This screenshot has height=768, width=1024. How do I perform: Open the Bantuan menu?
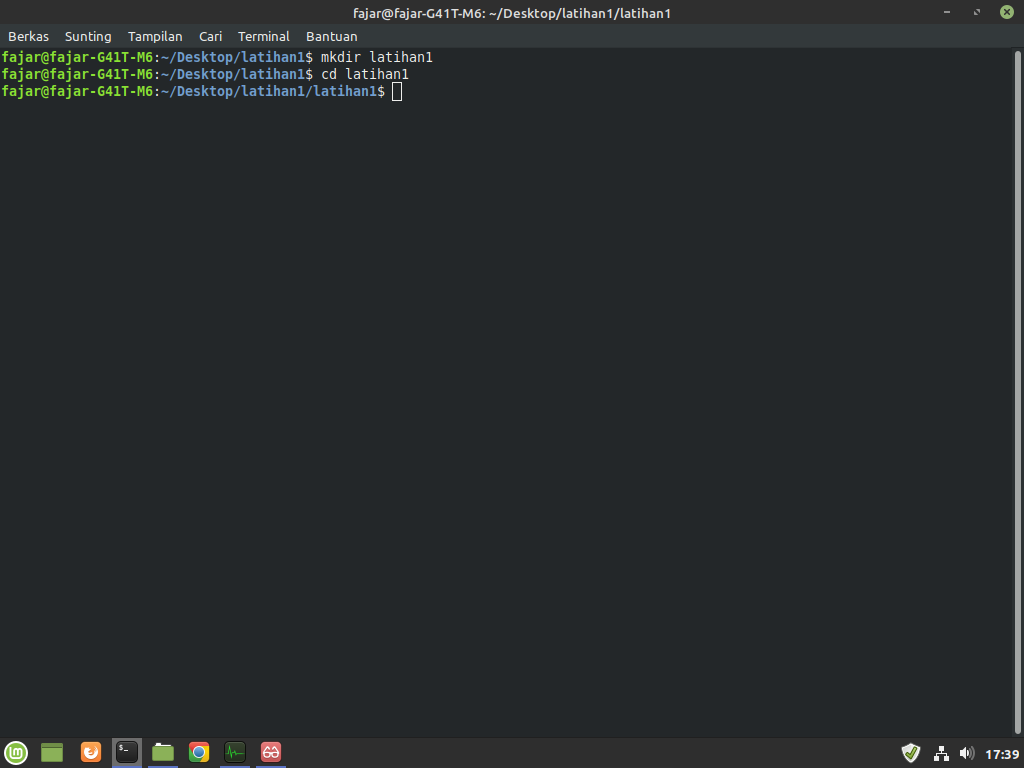[332, 37]
